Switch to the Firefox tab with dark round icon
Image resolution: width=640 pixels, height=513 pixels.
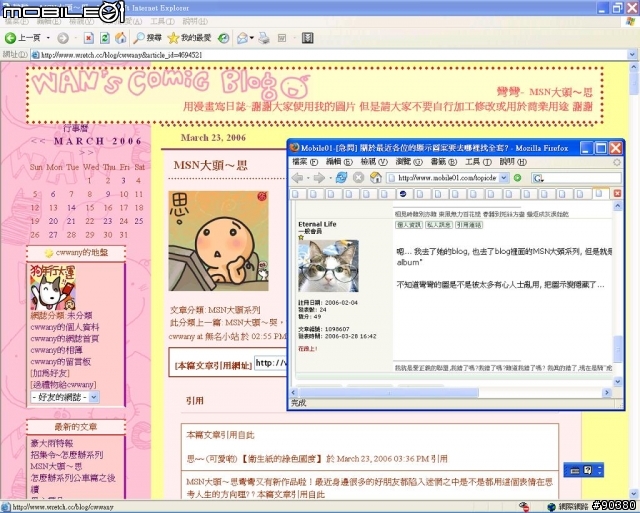click(x=403, y=194)
